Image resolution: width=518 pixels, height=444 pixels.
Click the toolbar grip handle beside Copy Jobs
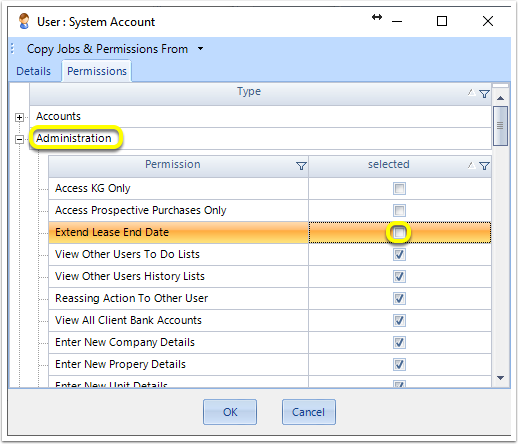[x=13, y=49]
